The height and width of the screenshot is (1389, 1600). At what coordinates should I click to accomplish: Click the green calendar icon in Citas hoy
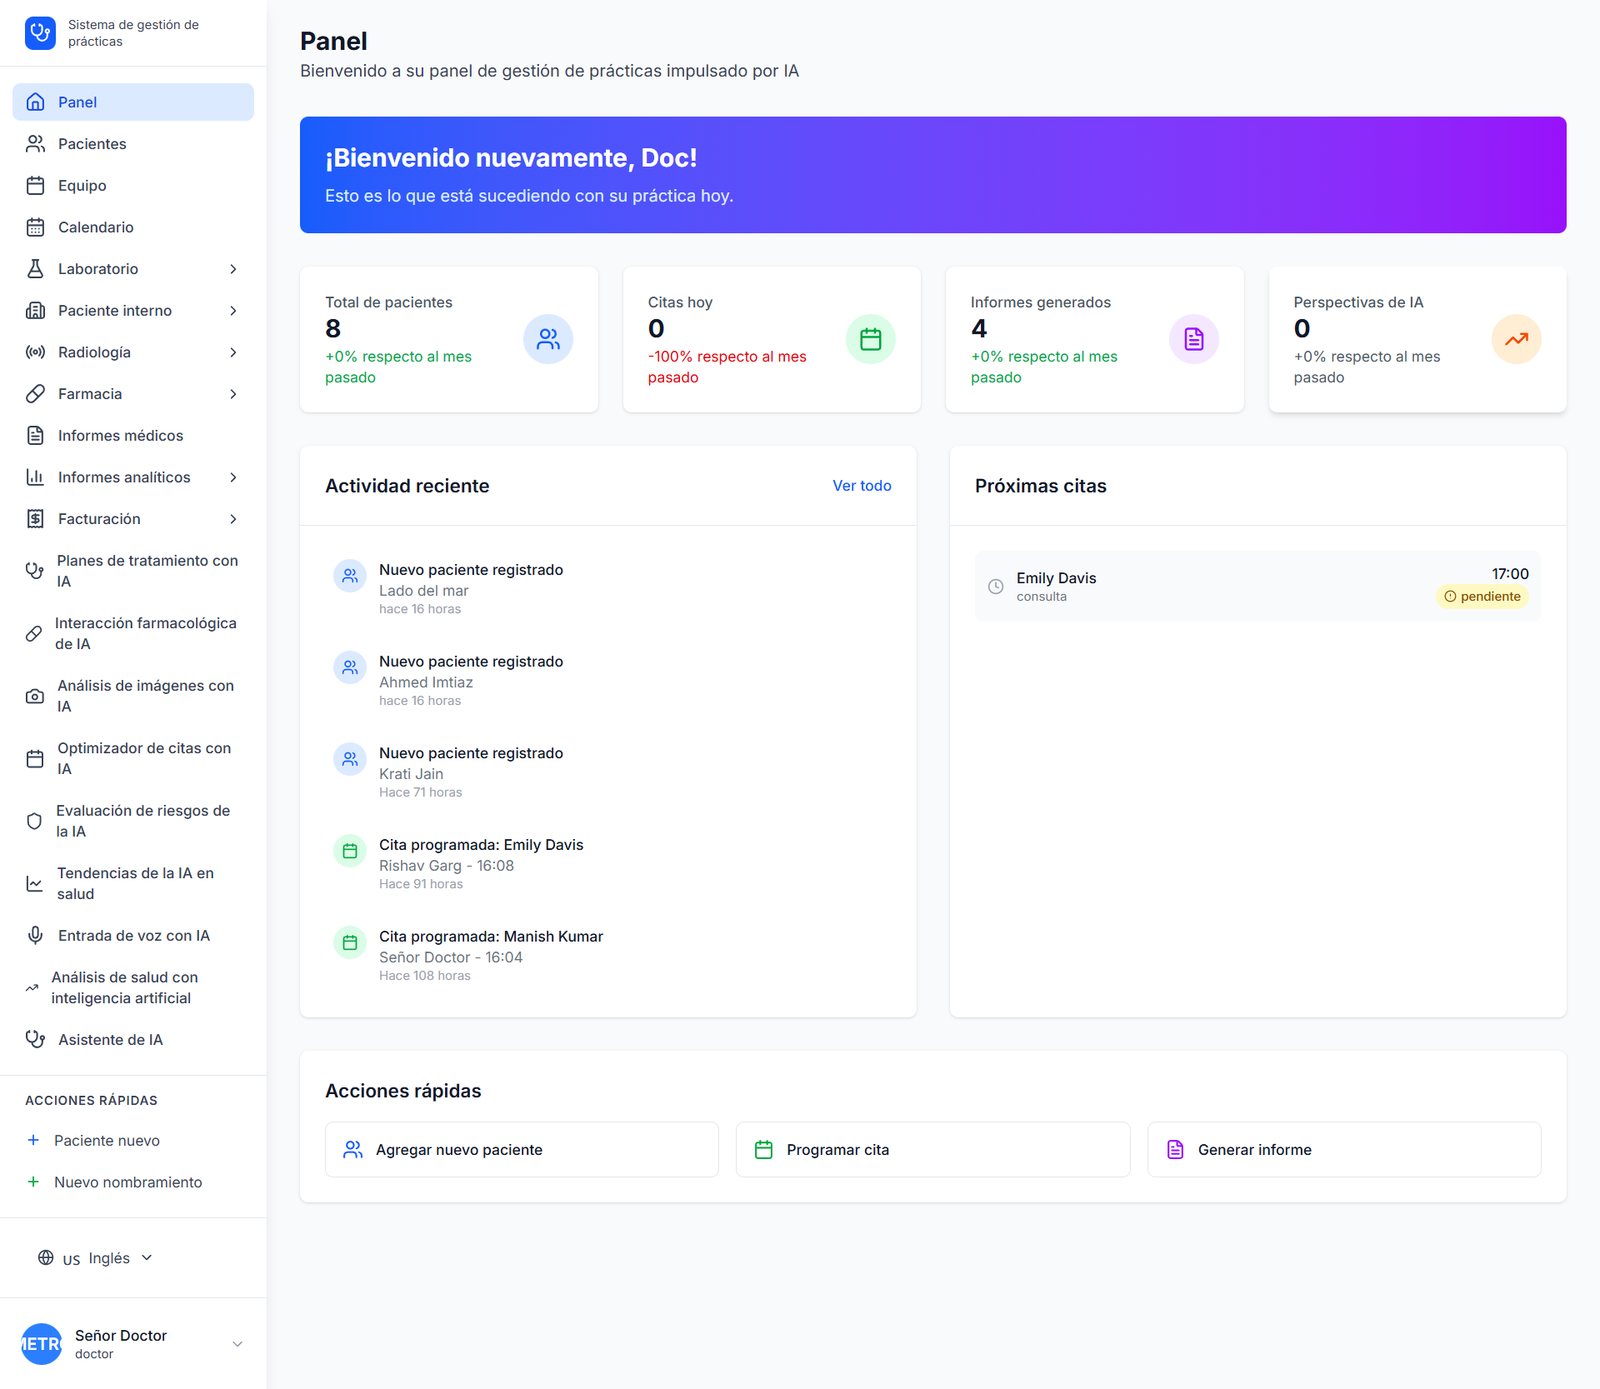870,340
